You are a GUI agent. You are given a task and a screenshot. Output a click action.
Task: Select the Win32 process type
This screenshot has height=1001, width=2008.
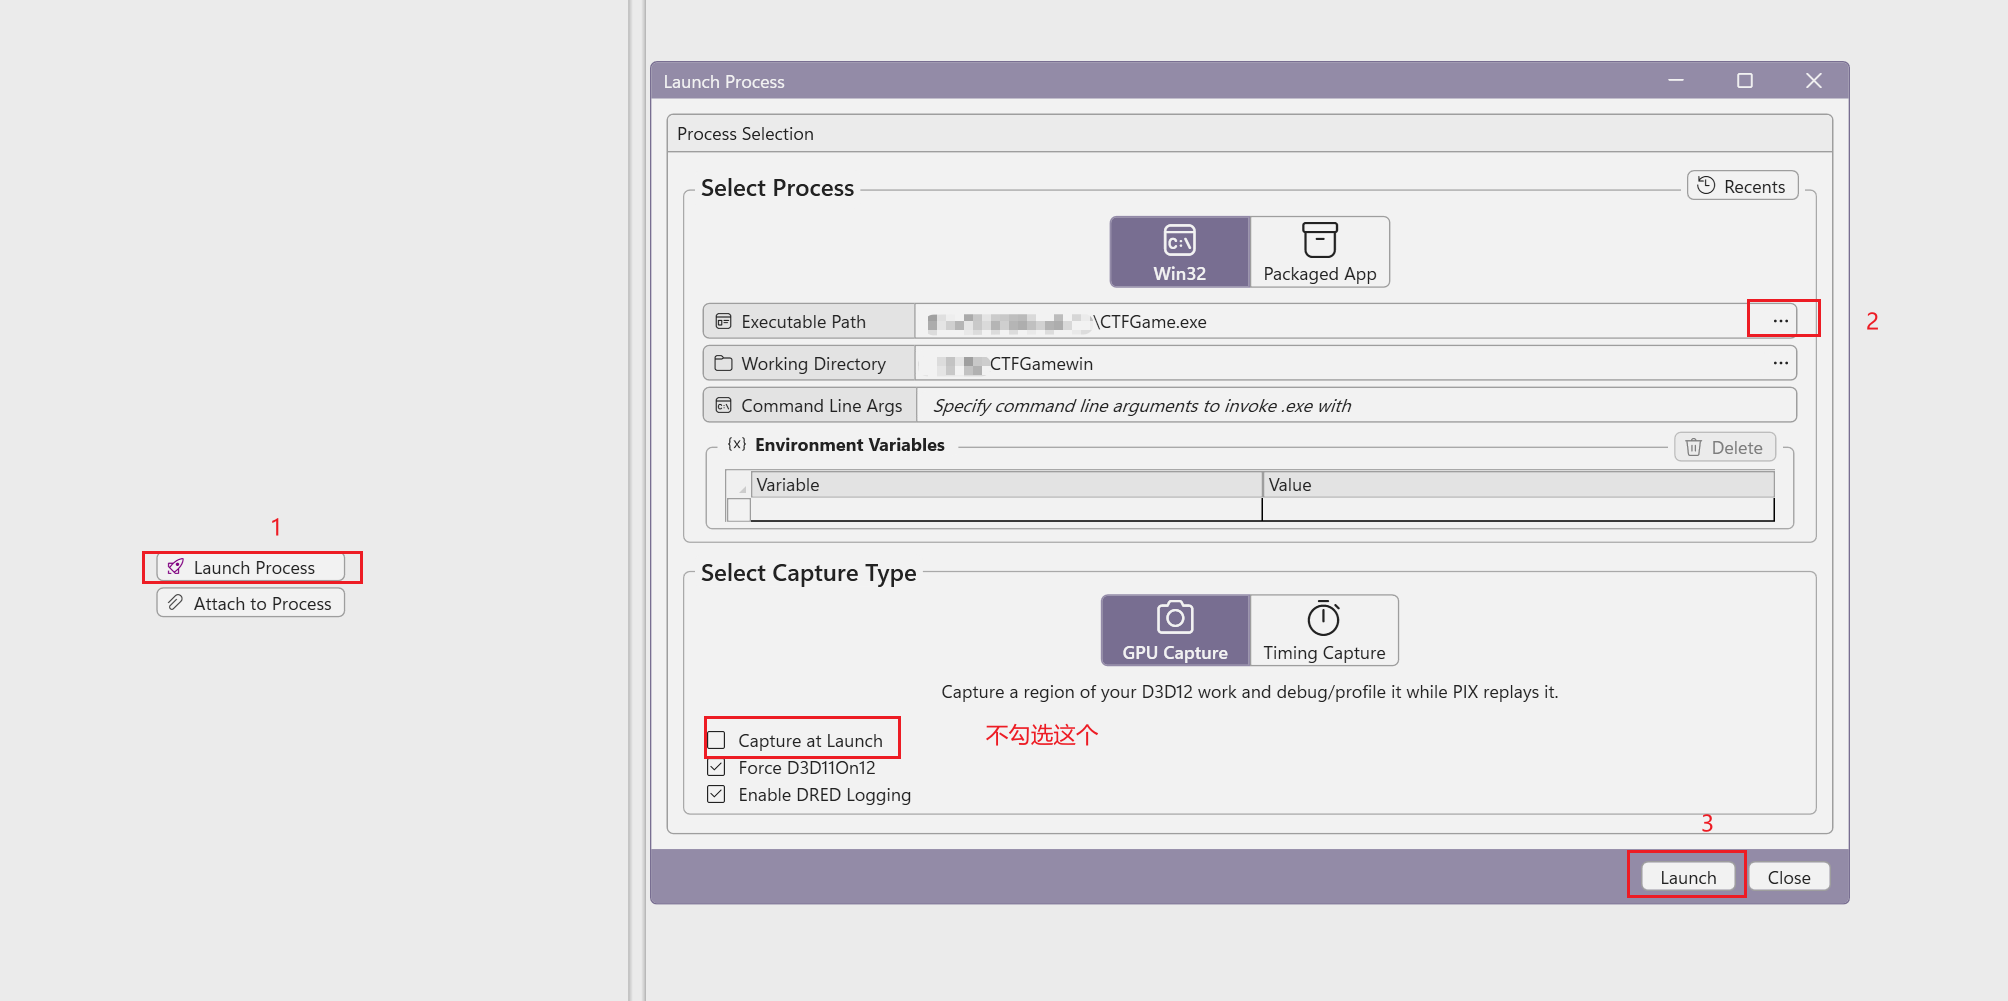tap(1180, 252)
